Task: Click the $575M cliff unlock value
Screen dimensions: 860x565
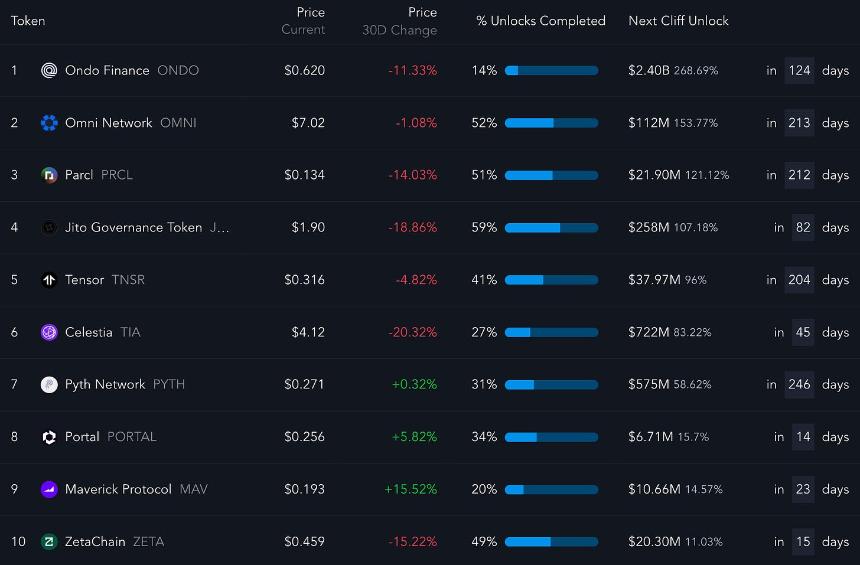Action: 649,385
